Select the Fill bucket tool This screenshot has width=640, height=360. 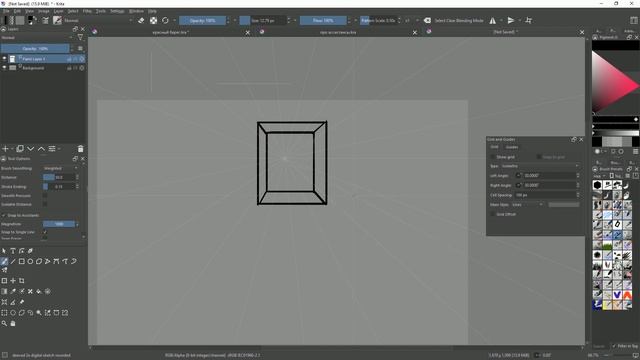coord(39,291)
